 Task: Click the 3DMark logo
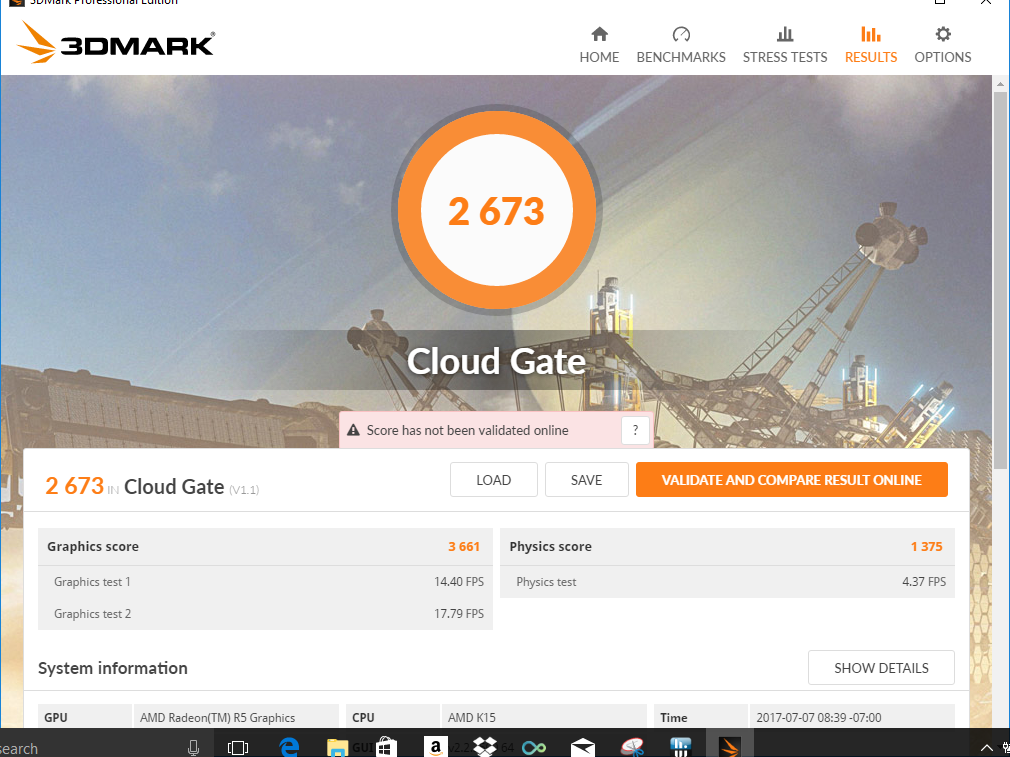116,44
